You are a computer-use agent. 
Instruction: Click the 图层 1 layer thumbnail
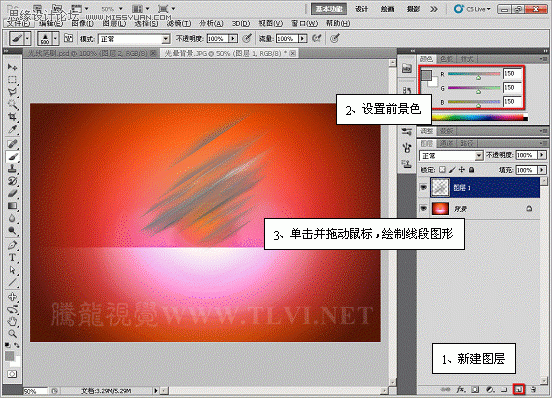coord(440,188)
